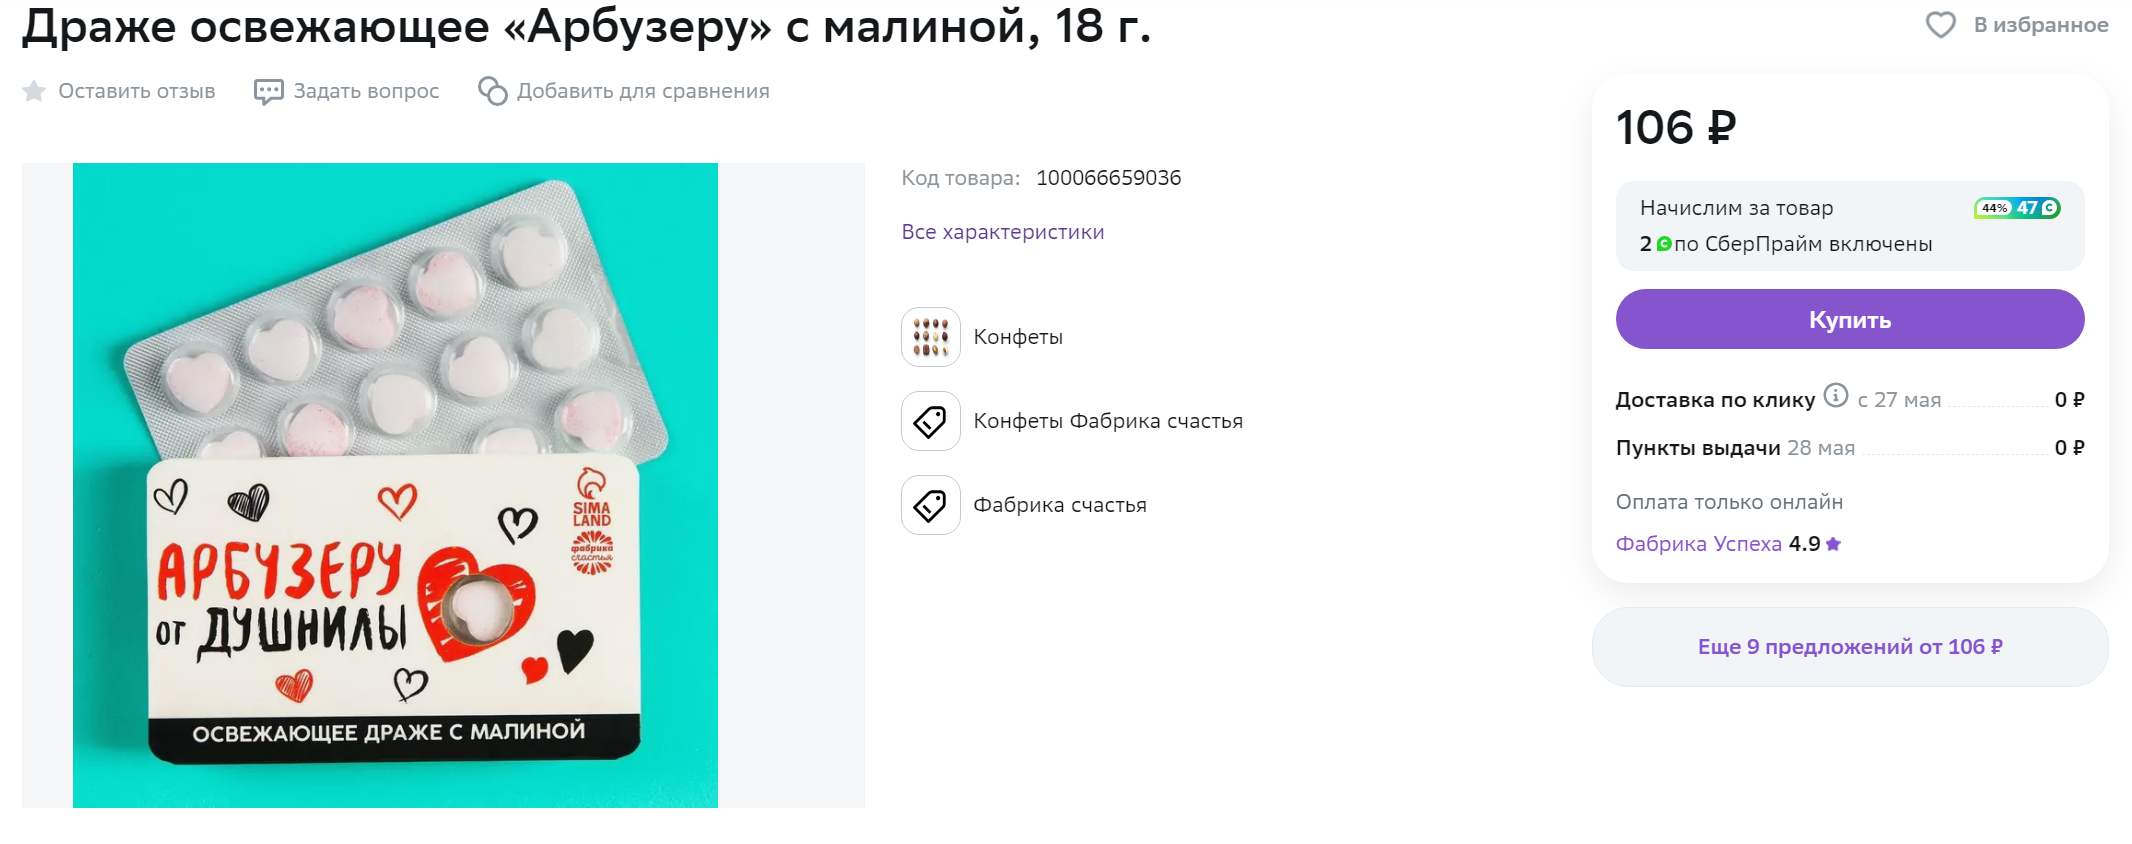Click the Задать вопрос link text
2132x844 pixels.
click(x=366, y=91)
